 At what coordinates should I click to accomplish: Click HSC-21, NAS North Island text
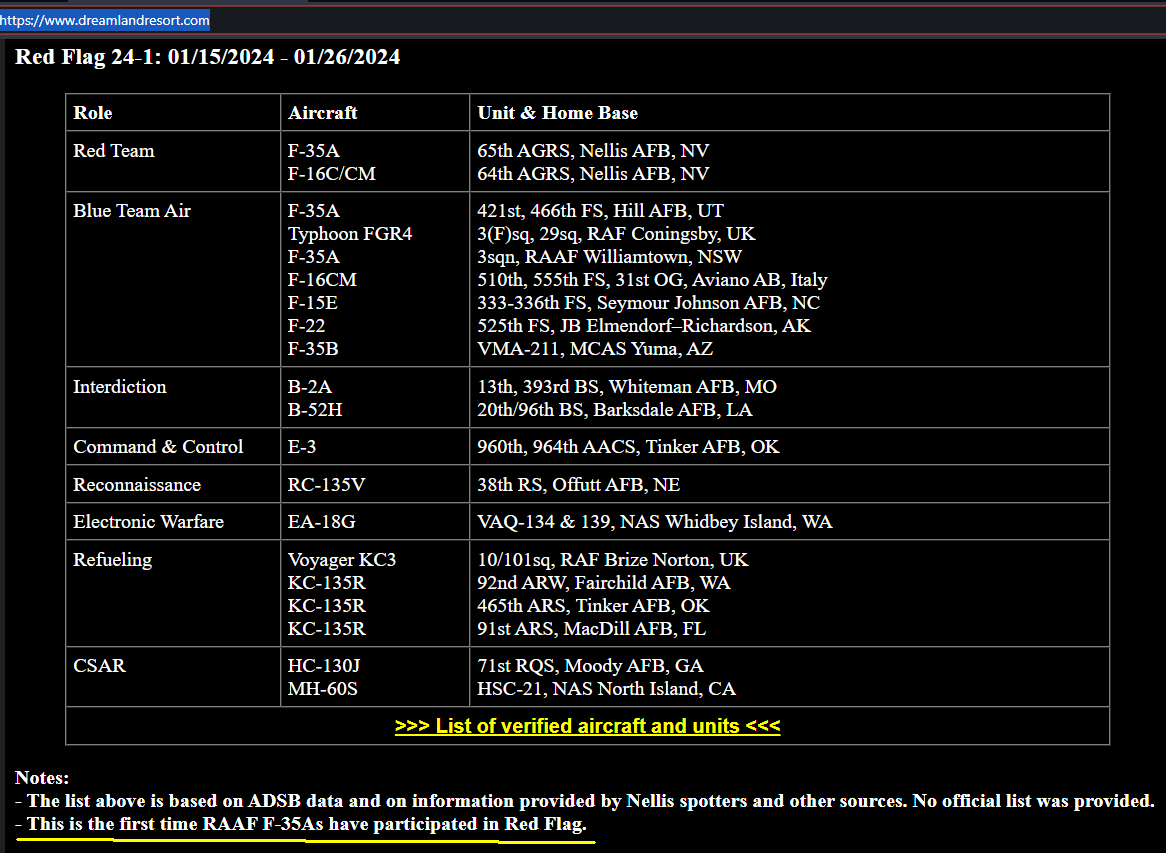tap(607, 689)
